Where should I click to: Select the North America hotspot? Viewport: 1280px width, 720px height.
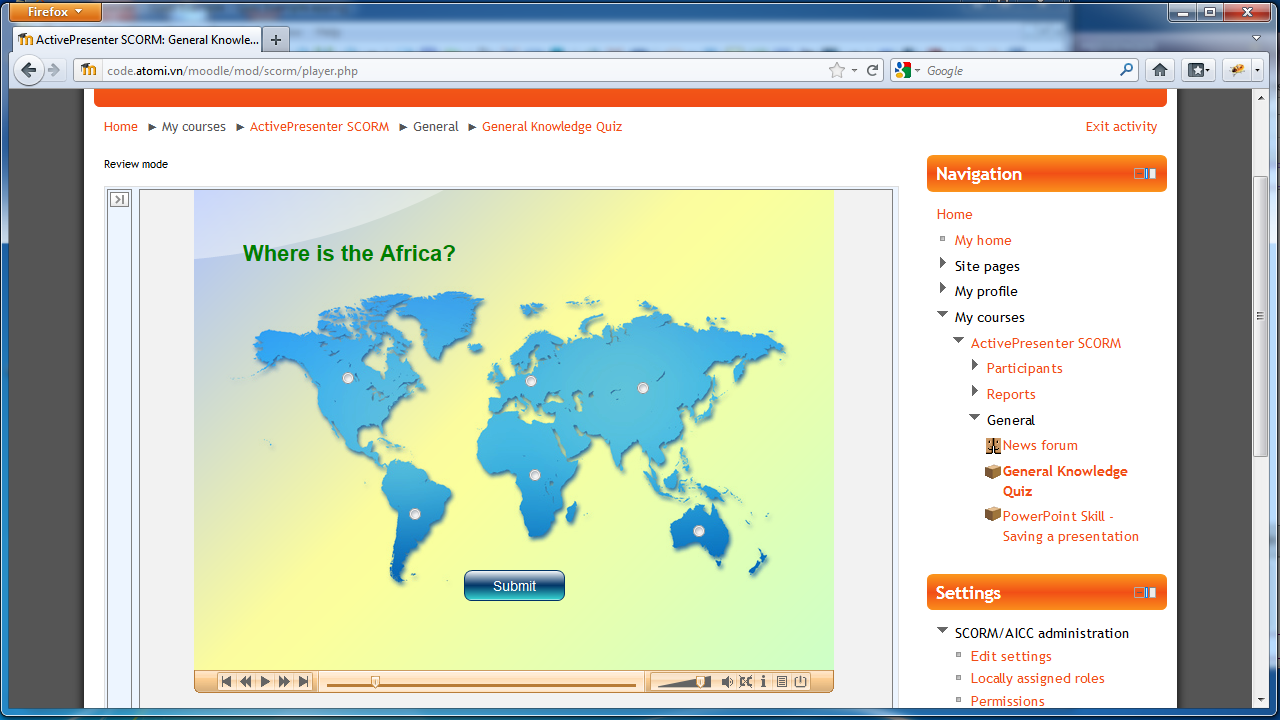(348, 378)
